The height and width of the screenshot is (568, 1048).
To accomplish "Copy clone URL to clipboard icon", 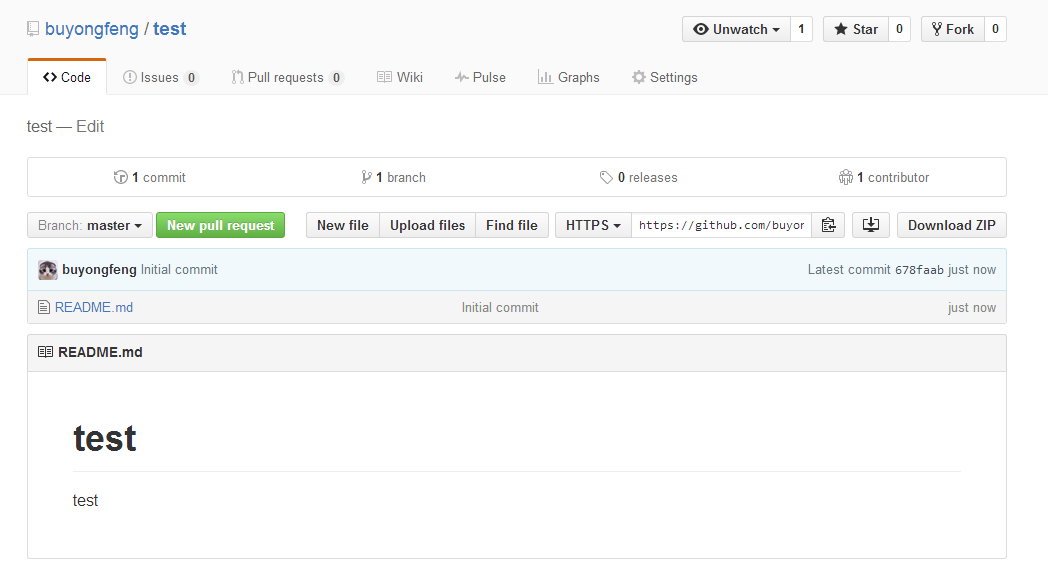I will pyautogui.click(x=828, y=225).
